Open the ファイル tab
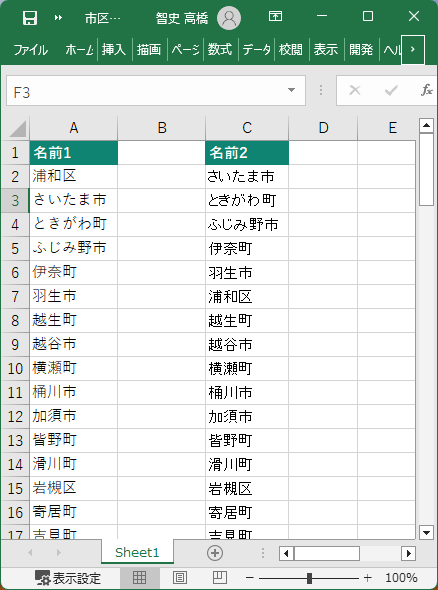Viewport: 438px width, 590px height. point(30,50)
